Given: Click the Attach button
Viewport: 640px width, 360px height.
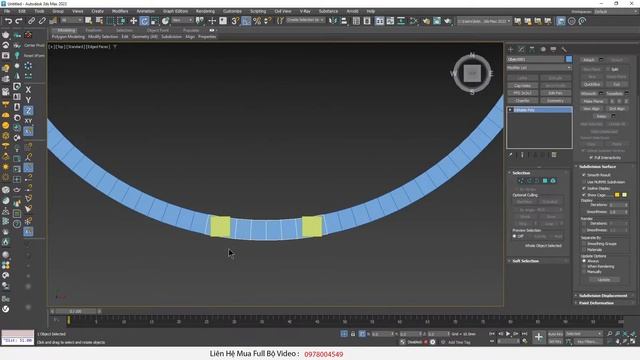Looking at the screenshot, I should tap(589, 60).
